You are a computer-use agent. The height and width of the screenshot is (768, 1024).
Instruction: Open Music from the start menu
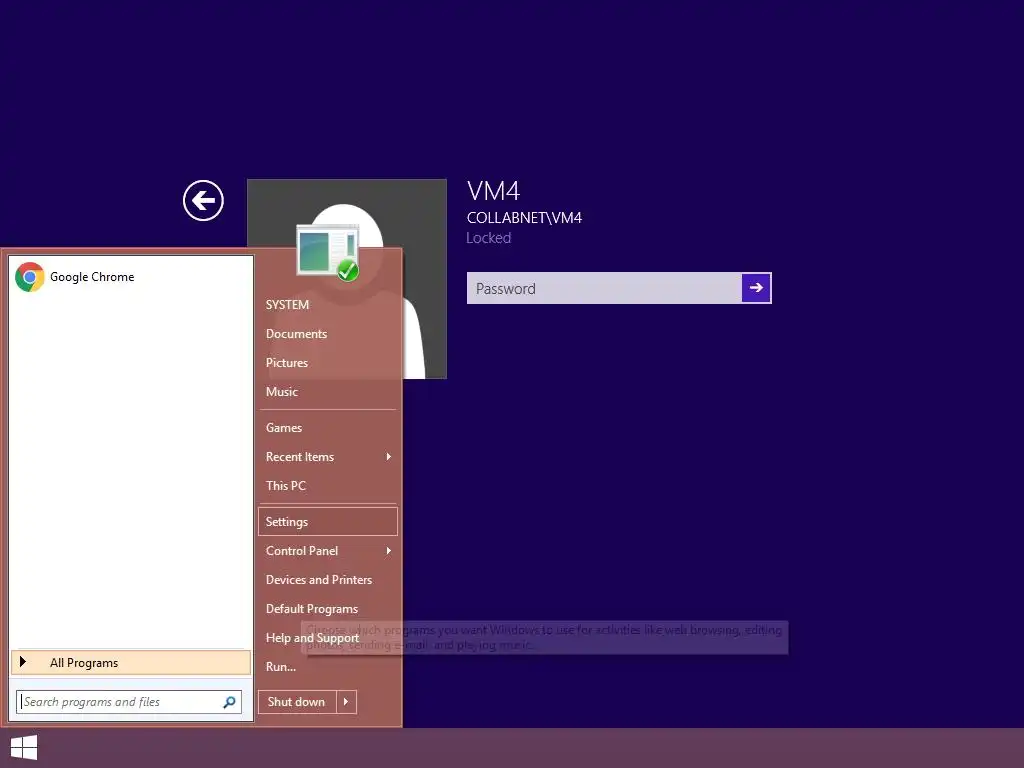281,392
